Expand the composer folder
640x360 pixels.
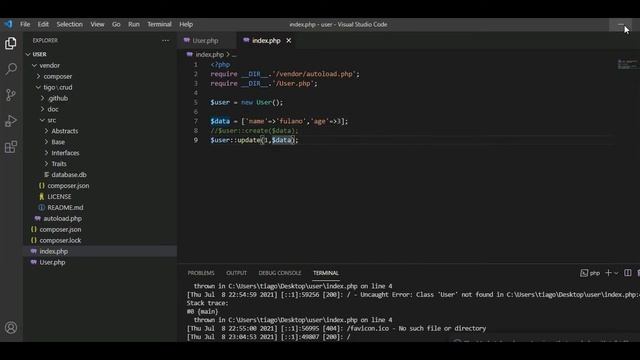[x=38, y=76]
